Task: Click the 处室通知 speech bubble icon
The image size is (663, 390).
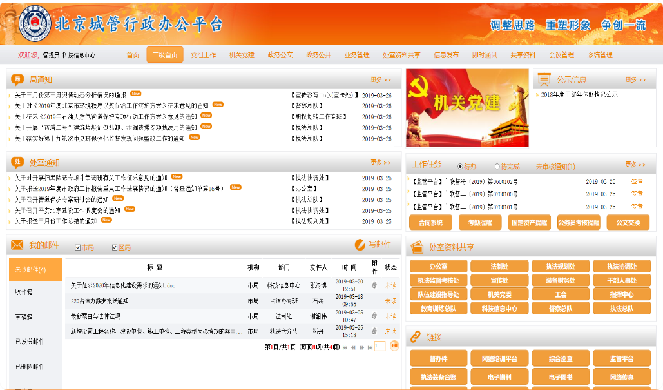Action: coord(17,162)
